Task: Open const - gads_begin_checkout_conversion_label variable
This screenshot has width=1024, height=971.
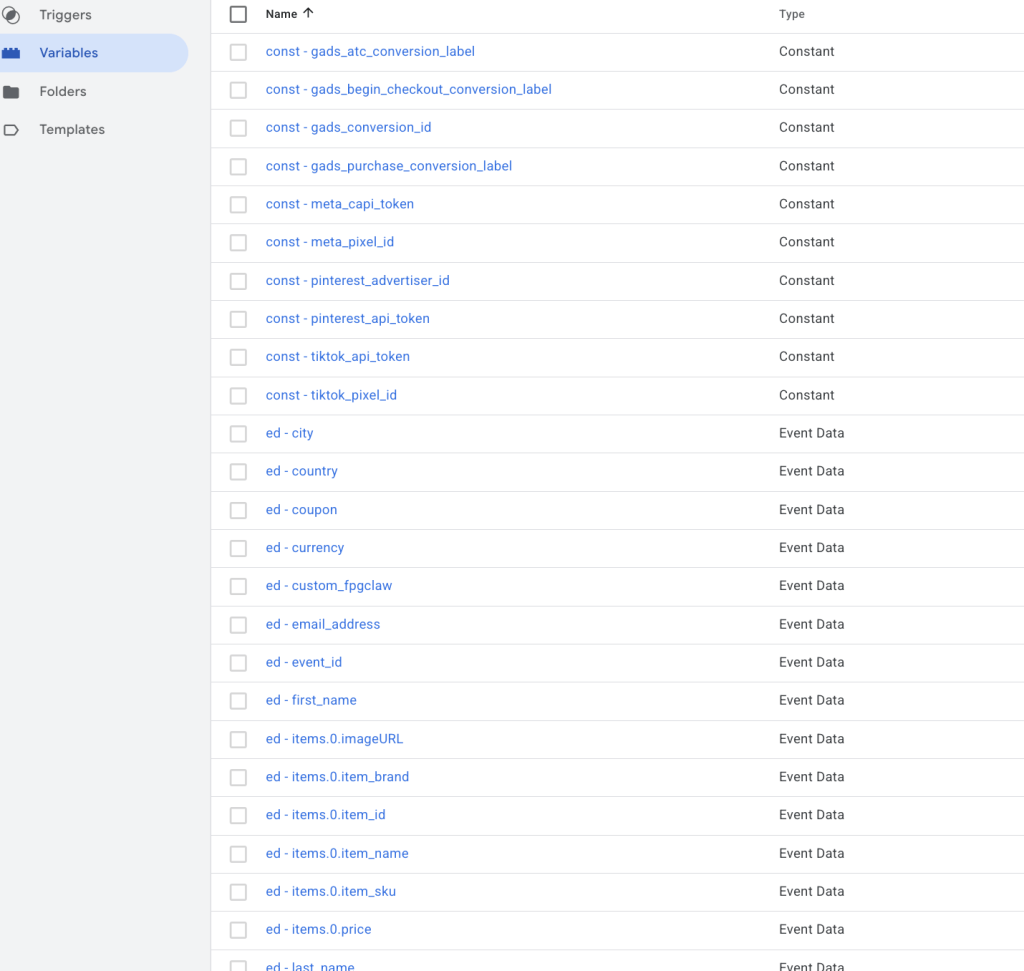Action: click(x=409, y=89)
